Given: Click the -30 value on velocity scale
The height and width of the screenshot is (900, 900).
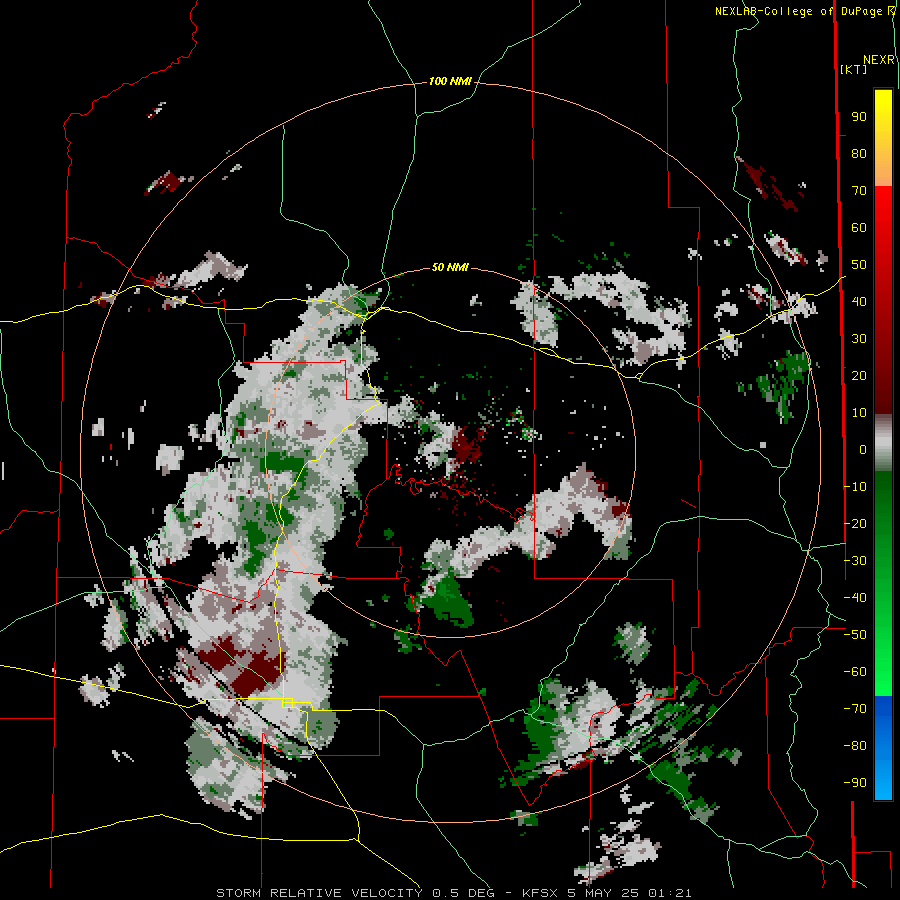Looking at the screenshot, I should click(x=855, y=561).
